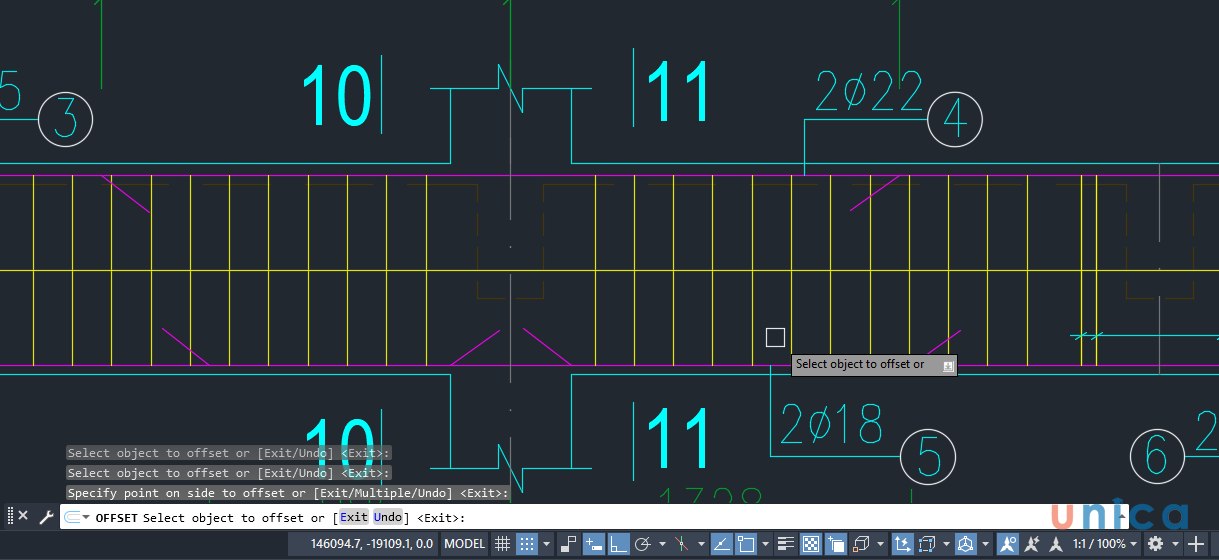Choose the Exit command option
This screenshot has height=560, width=1219.
[353, 517]
